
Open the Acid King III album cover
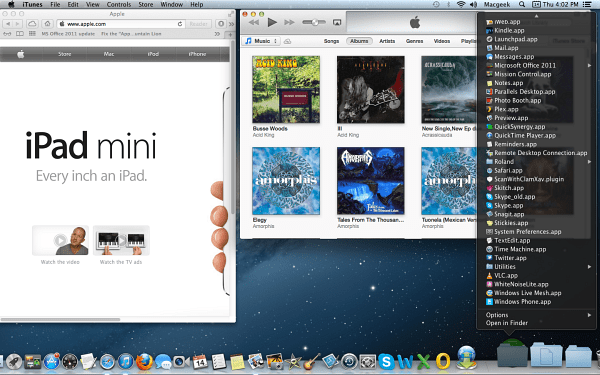[370, 89]
